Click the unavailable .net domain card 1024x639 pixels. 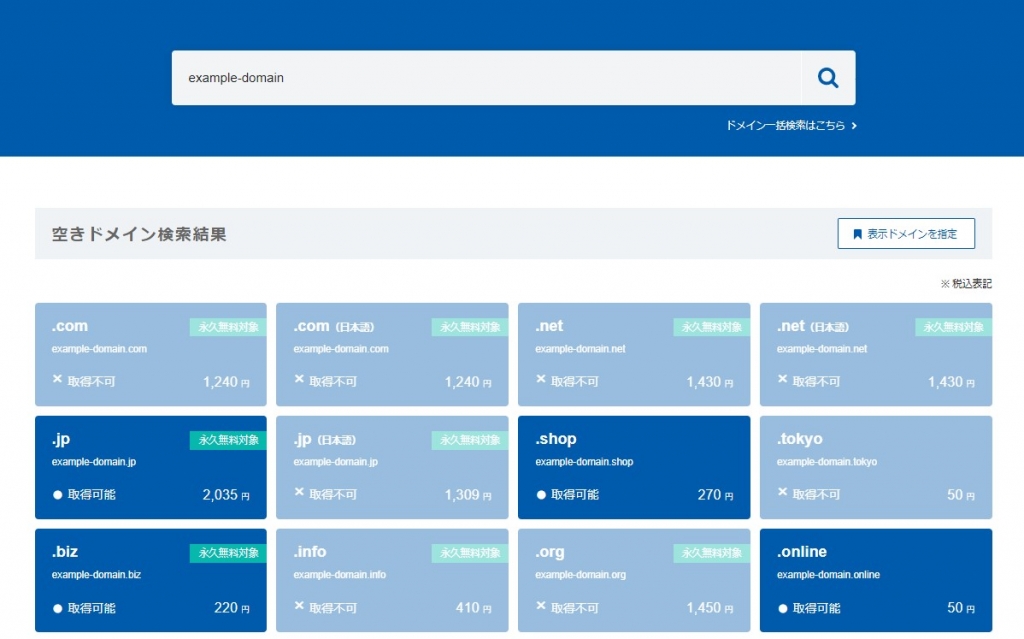click(x=633, y=354)
